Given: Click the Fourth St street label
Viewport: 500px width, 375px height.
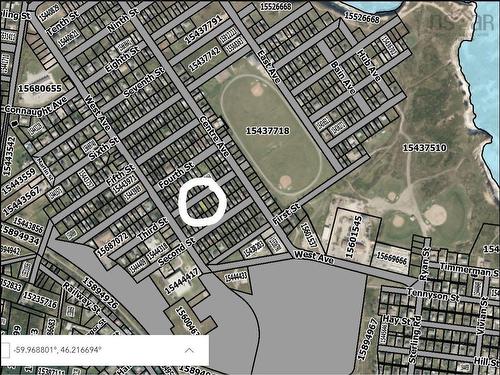Looking at the screenshot, I should tap(176, 175).
